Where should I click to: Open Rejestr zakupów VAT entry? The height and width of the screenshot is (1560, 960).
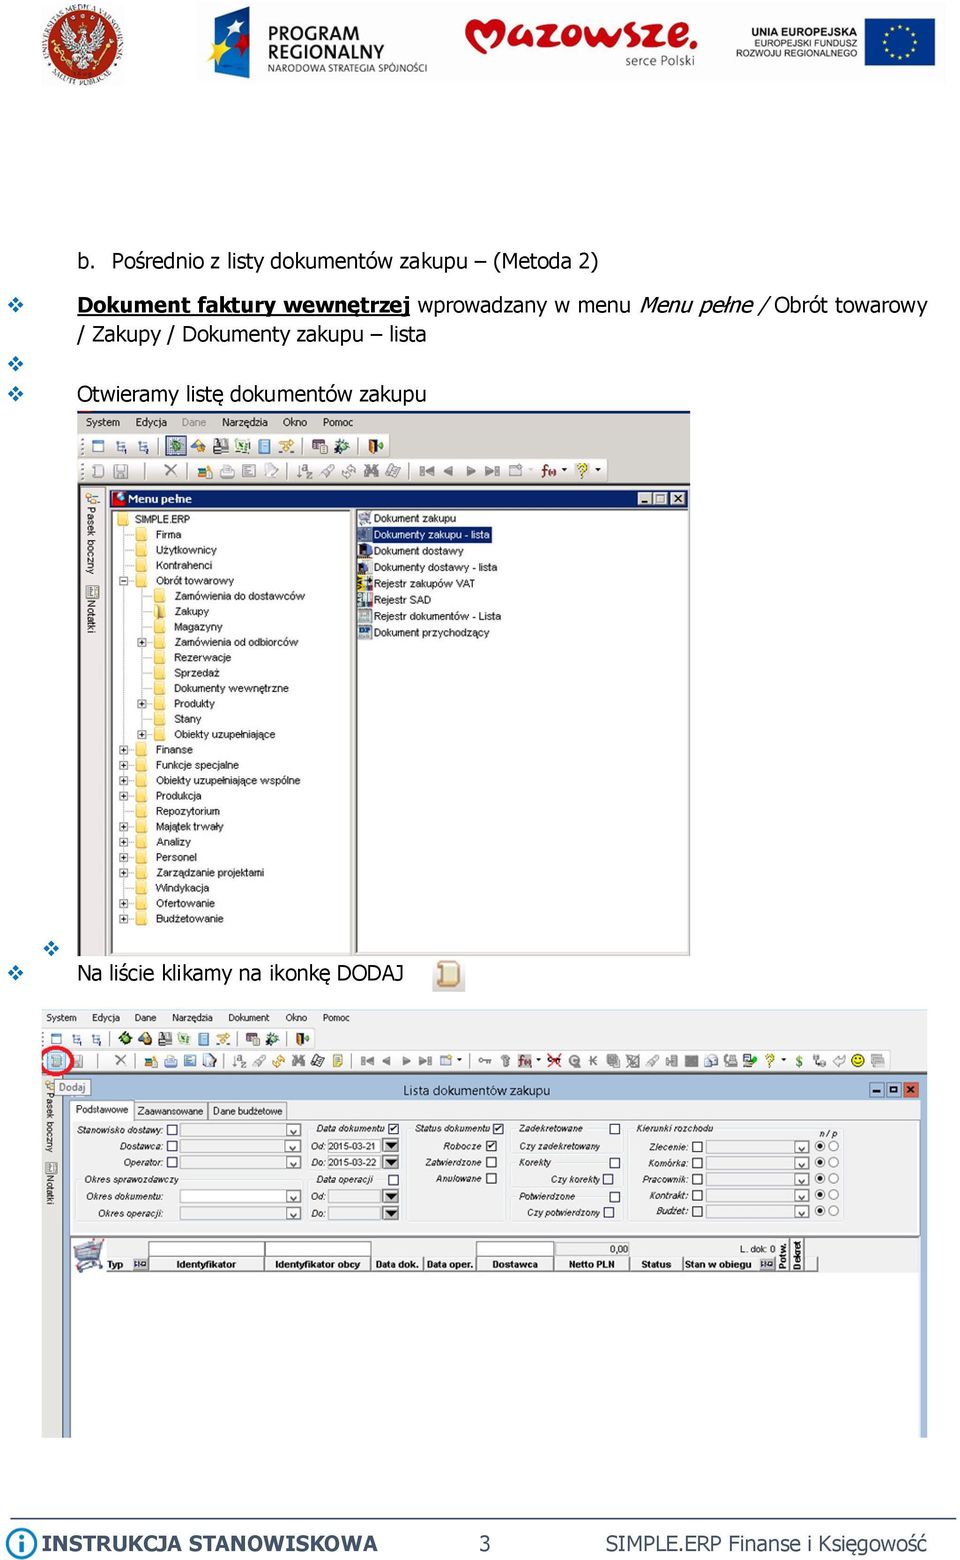(x=424, y=583)
